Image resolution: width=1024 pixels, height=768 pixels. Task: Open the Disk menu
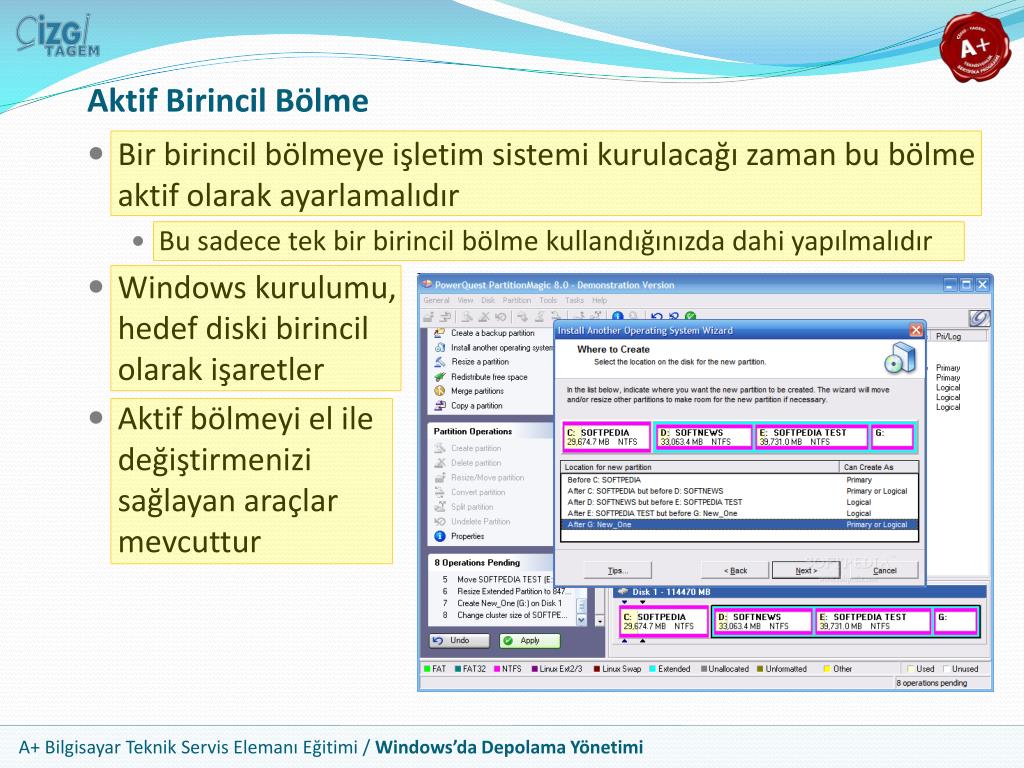tap(488, 300)
